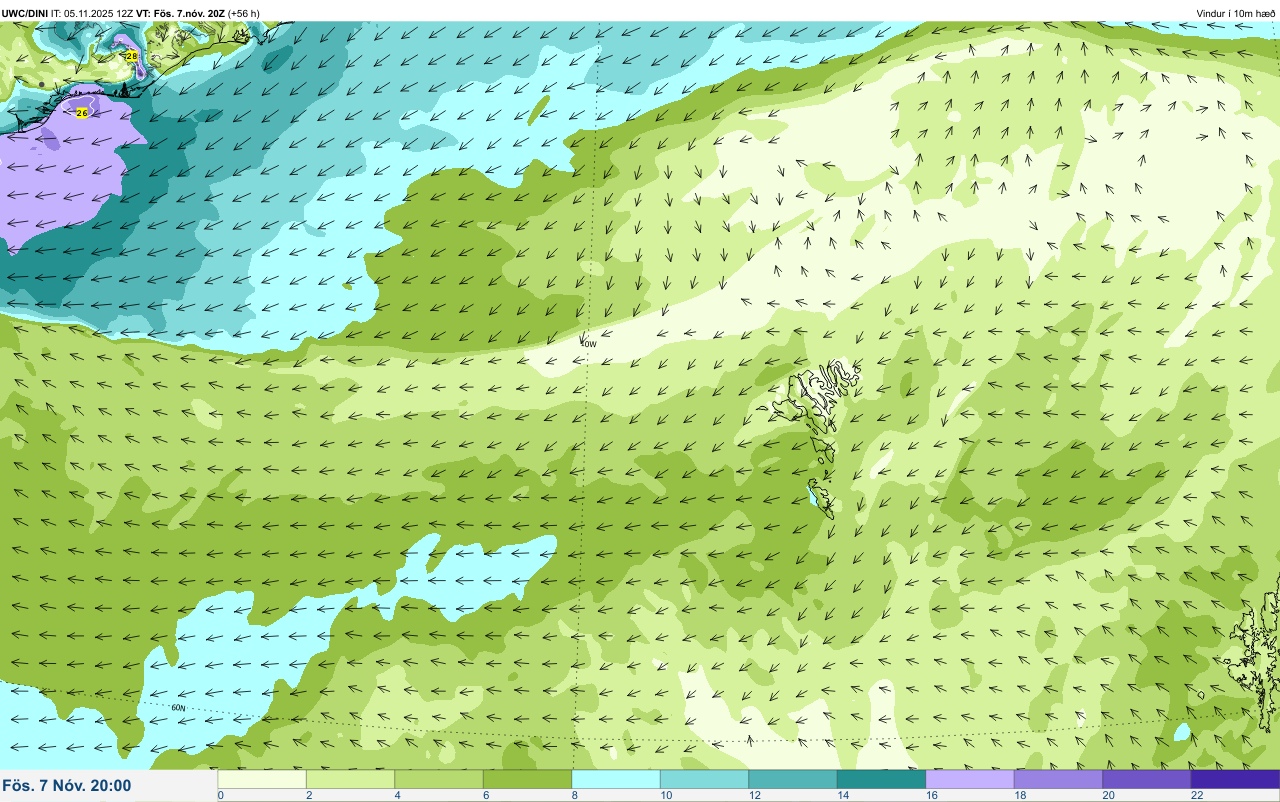Click the 0–2 palest legend color swatch
Image resolution: width=1280 pixels, height=802 pixels.
[262, 779]
